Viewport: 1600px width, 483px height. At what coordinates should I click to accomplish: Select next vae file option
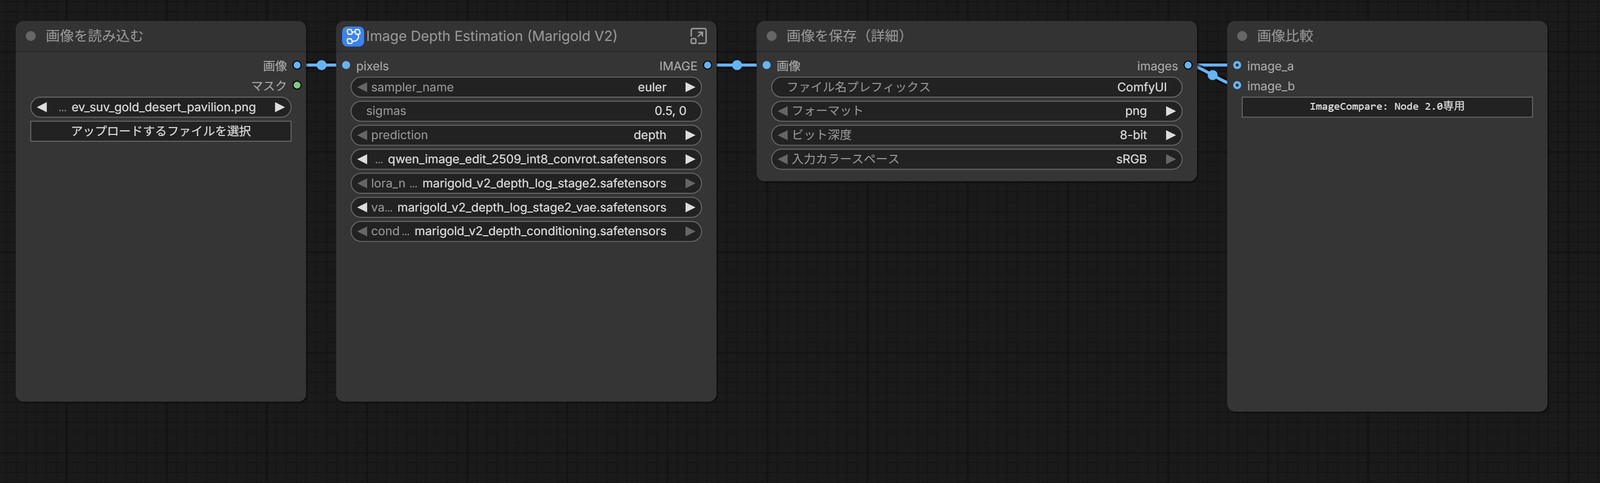tap(690, 207)
